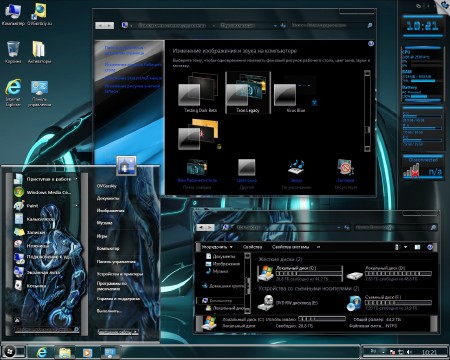The height and width of the screenshot is (360, 450).
Task: Expand toolbar overflow chevron after Свойства системы
Action: click(x=318, y=247)
